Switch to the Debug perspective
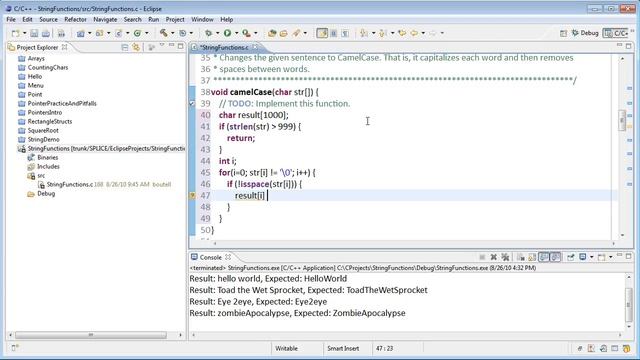The height and width of the screenshot is (360, 640). click(x=585, y=33)
